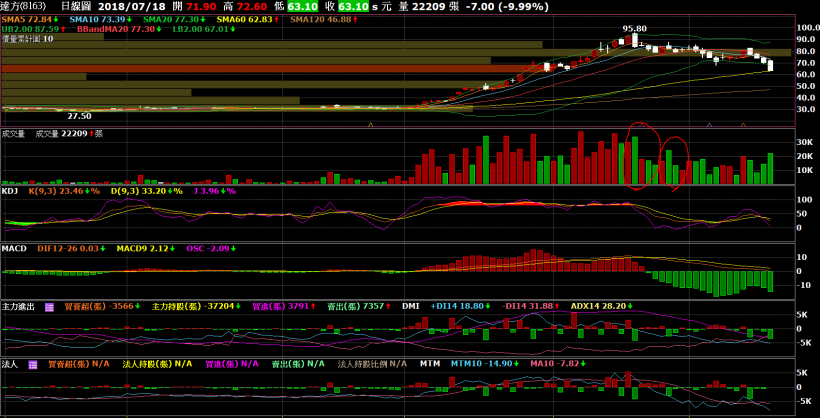820x418 pixels.
Task: Click the 價量累計圖 10 label
Action: pyautogui.click(x=27, y=39)
